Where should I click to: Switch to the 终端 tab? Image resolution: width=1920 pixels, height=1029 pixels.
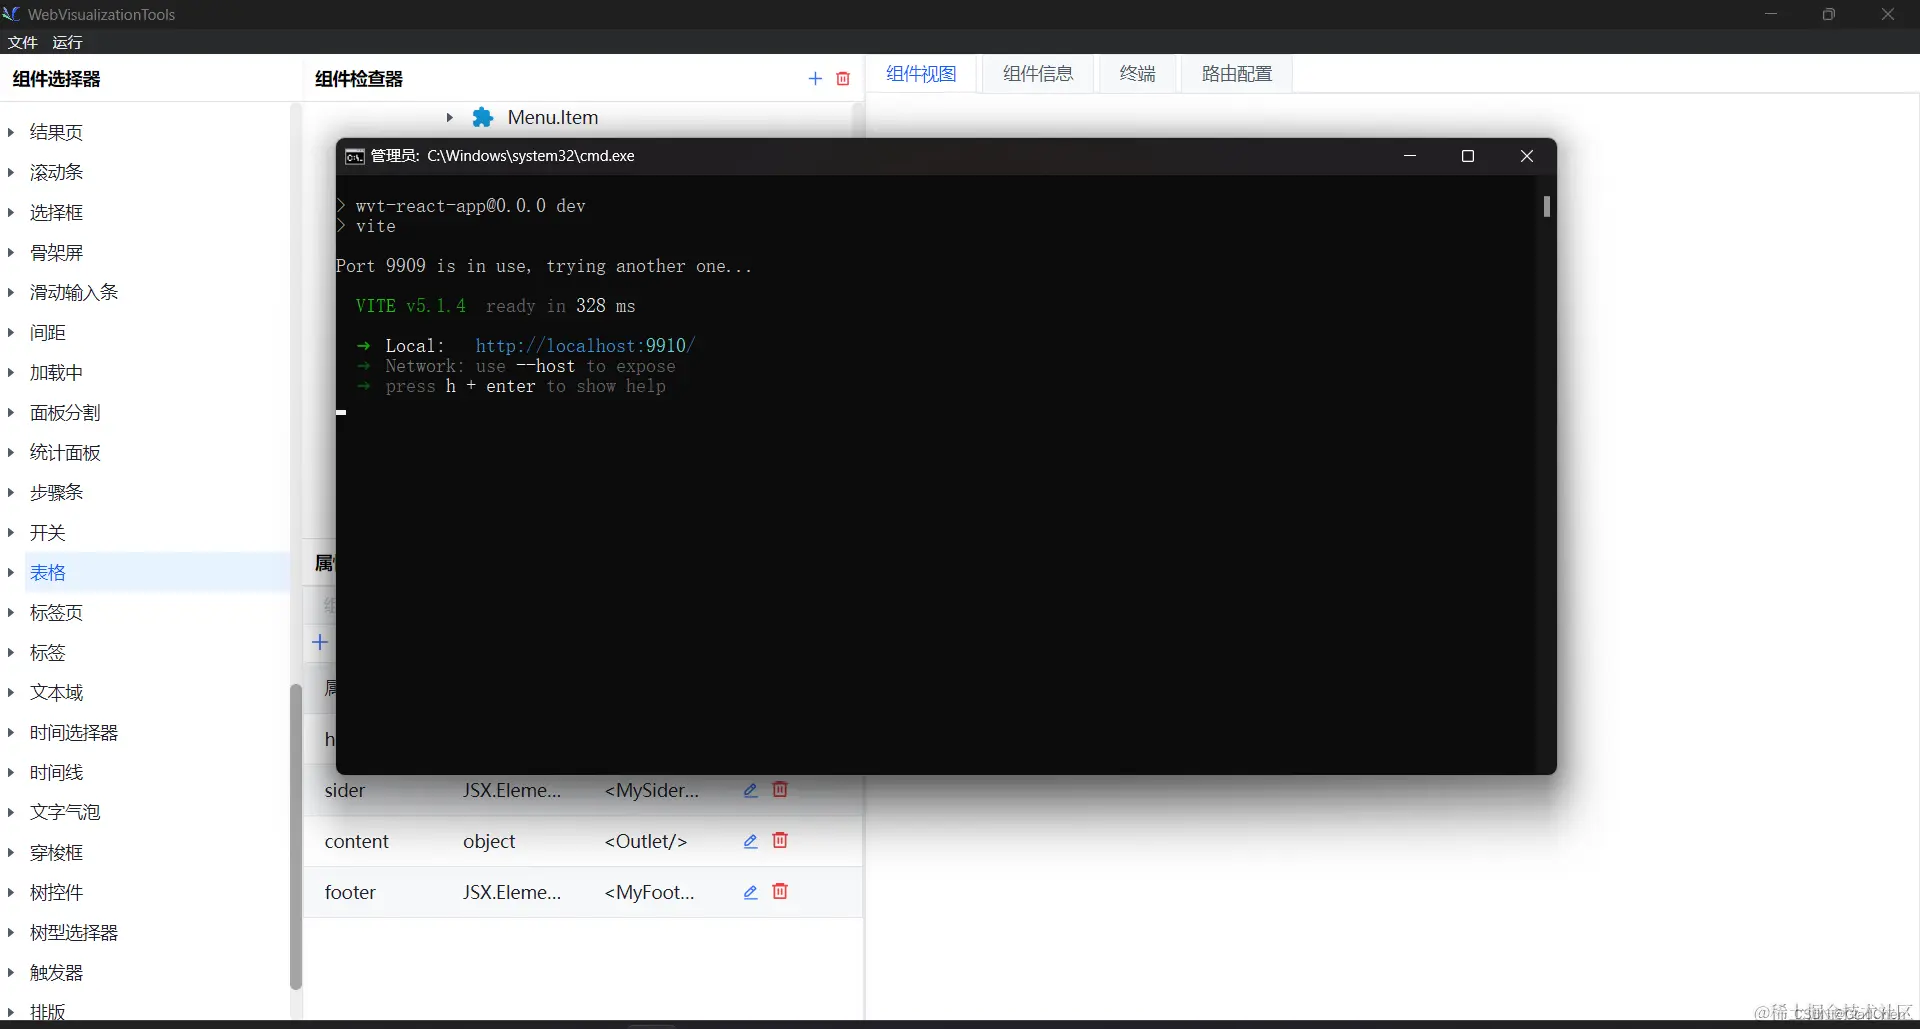tap(1137, 74)
